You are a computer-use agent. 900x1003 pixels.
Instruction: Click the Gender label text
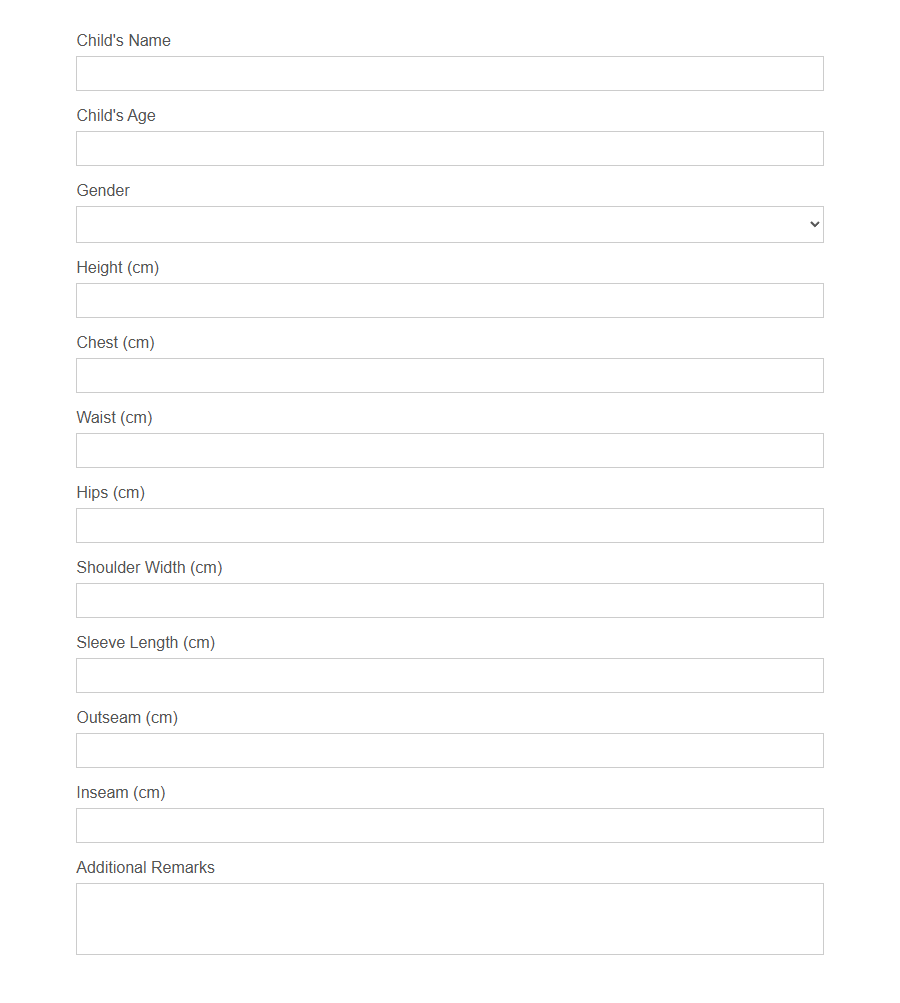(x=103, y=190)
